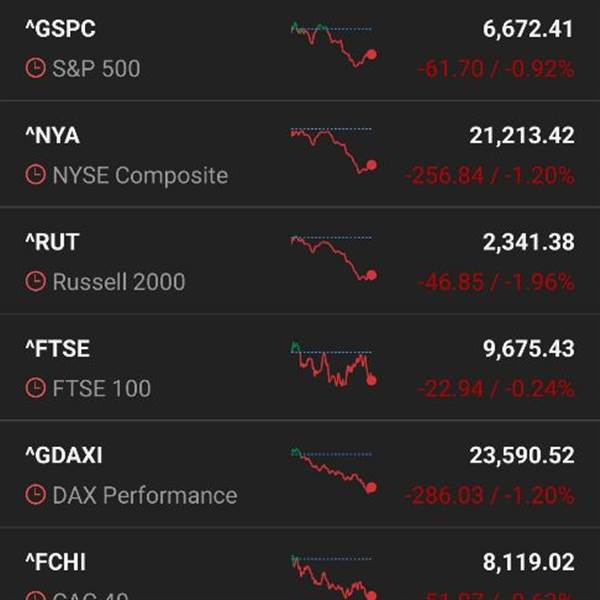600x600 pixels.
Task: Click the clock icon beside Russell 2000
Action: point(35,282)
